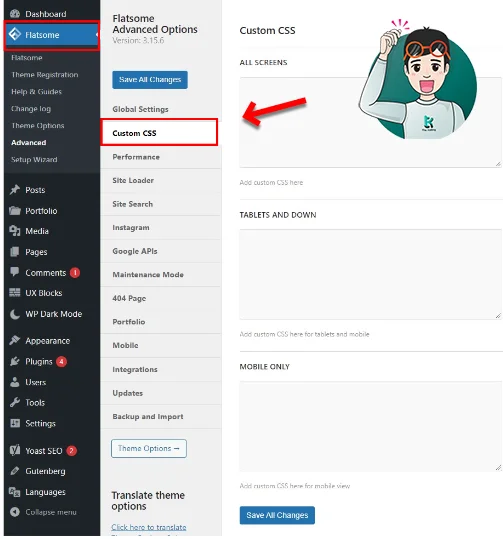
Task: Grab Mobile Only textarea resize handle
Action: coord(498,468)
